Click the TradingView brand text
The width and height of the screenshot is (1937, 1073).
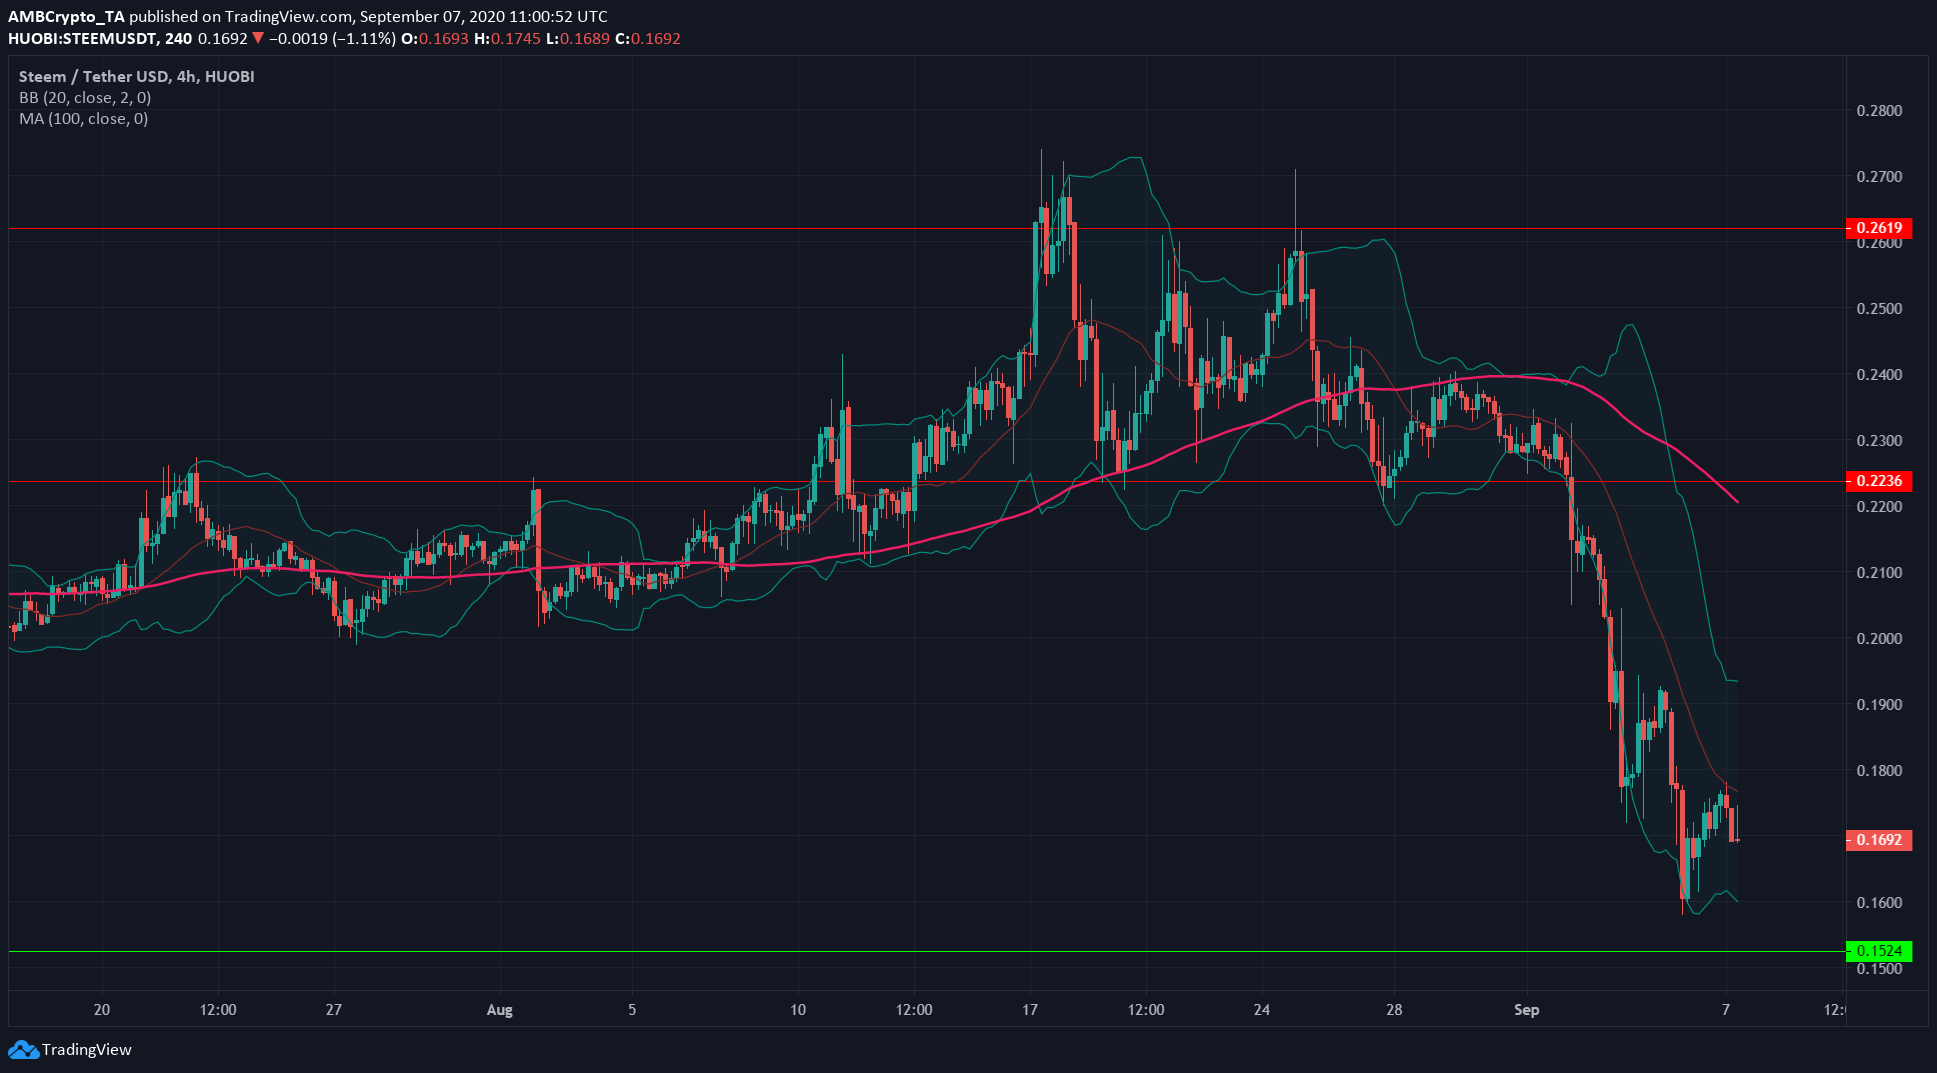pyautogui.click(x=87, y=1050)
